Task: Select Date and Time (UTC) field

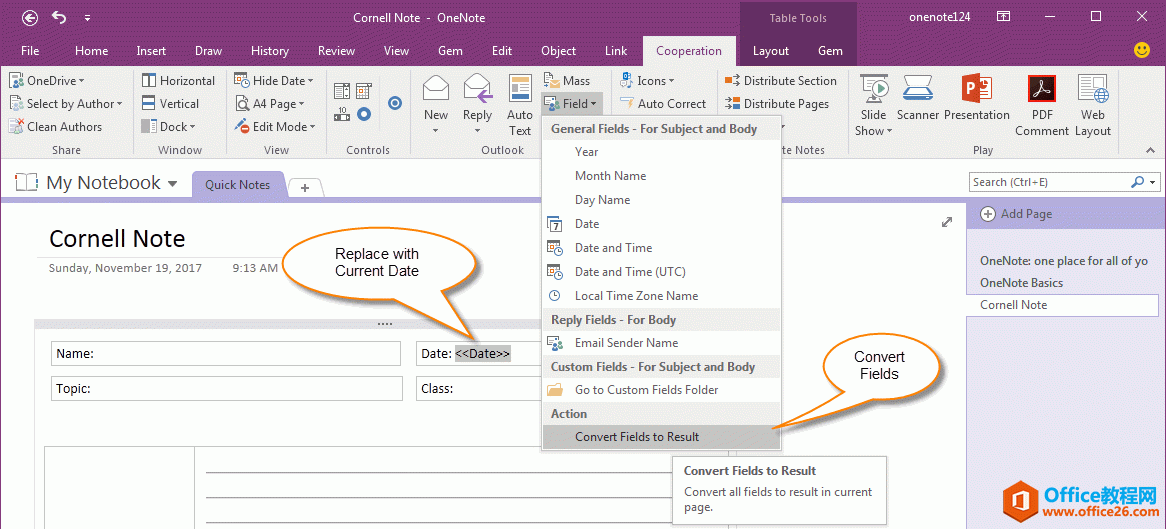Action: tap(630, 272)
